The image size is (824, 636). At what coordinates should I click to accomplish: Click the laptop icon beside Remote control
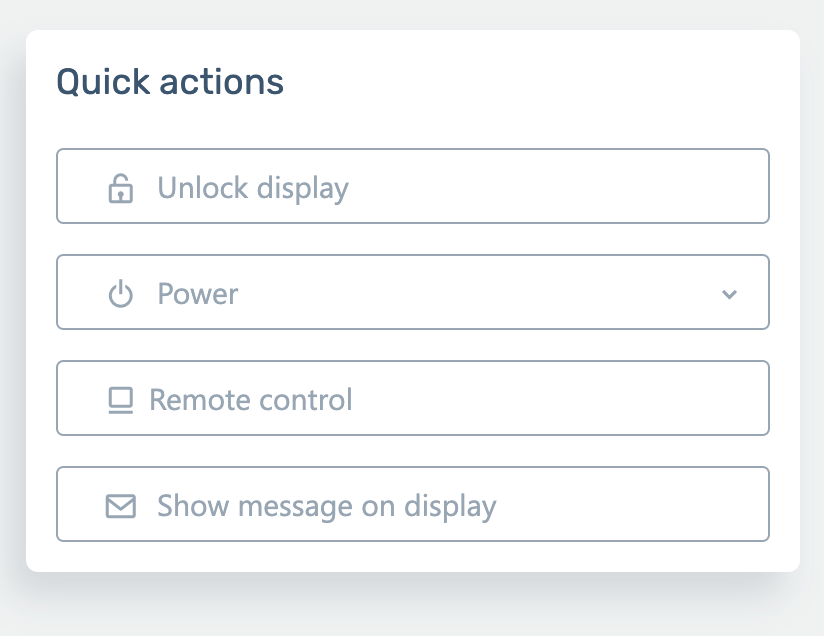(121, 400)
